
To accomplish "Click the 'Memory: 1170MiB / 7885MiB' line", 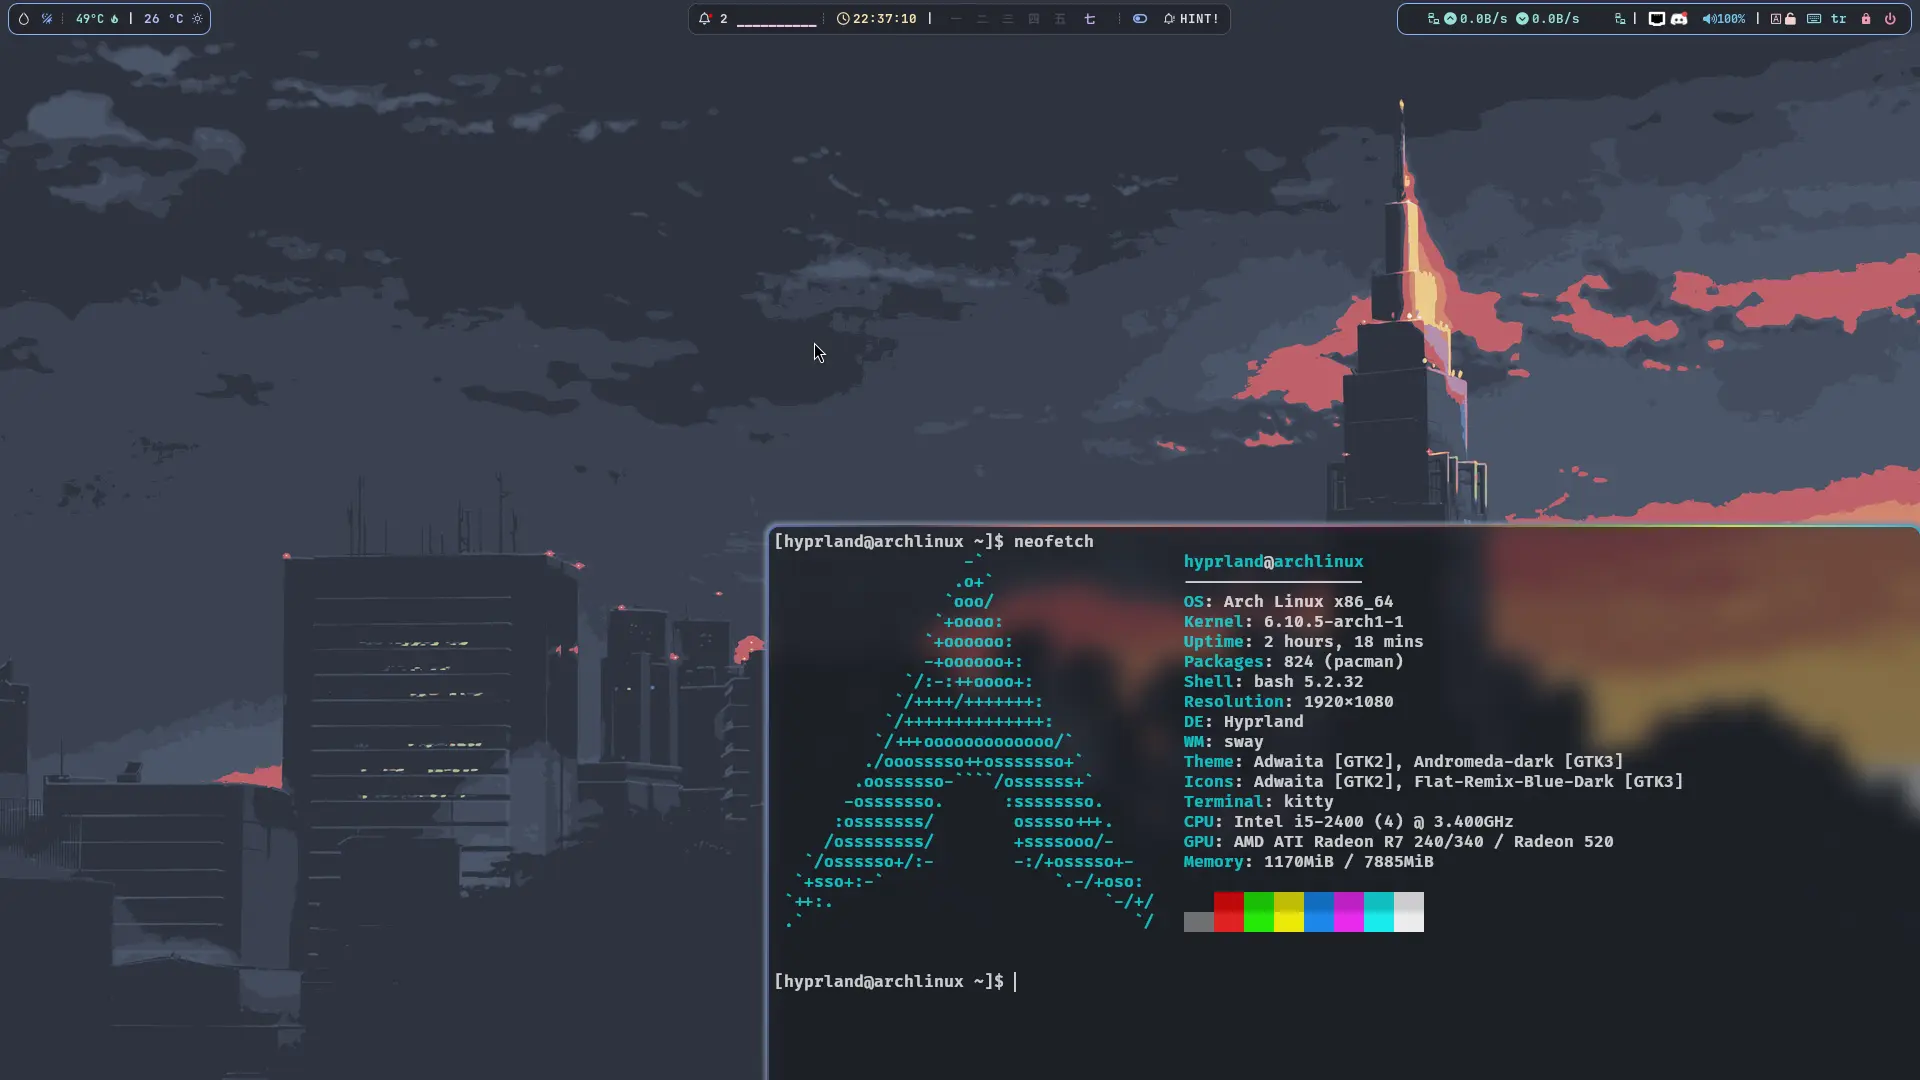I will [x=1309, y=862].
